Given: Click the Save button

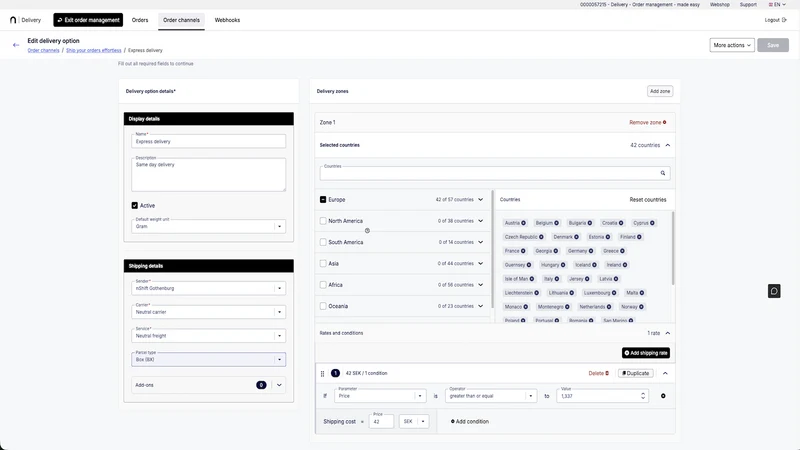Looking at the screenshot, I should [x=773, y=45].
